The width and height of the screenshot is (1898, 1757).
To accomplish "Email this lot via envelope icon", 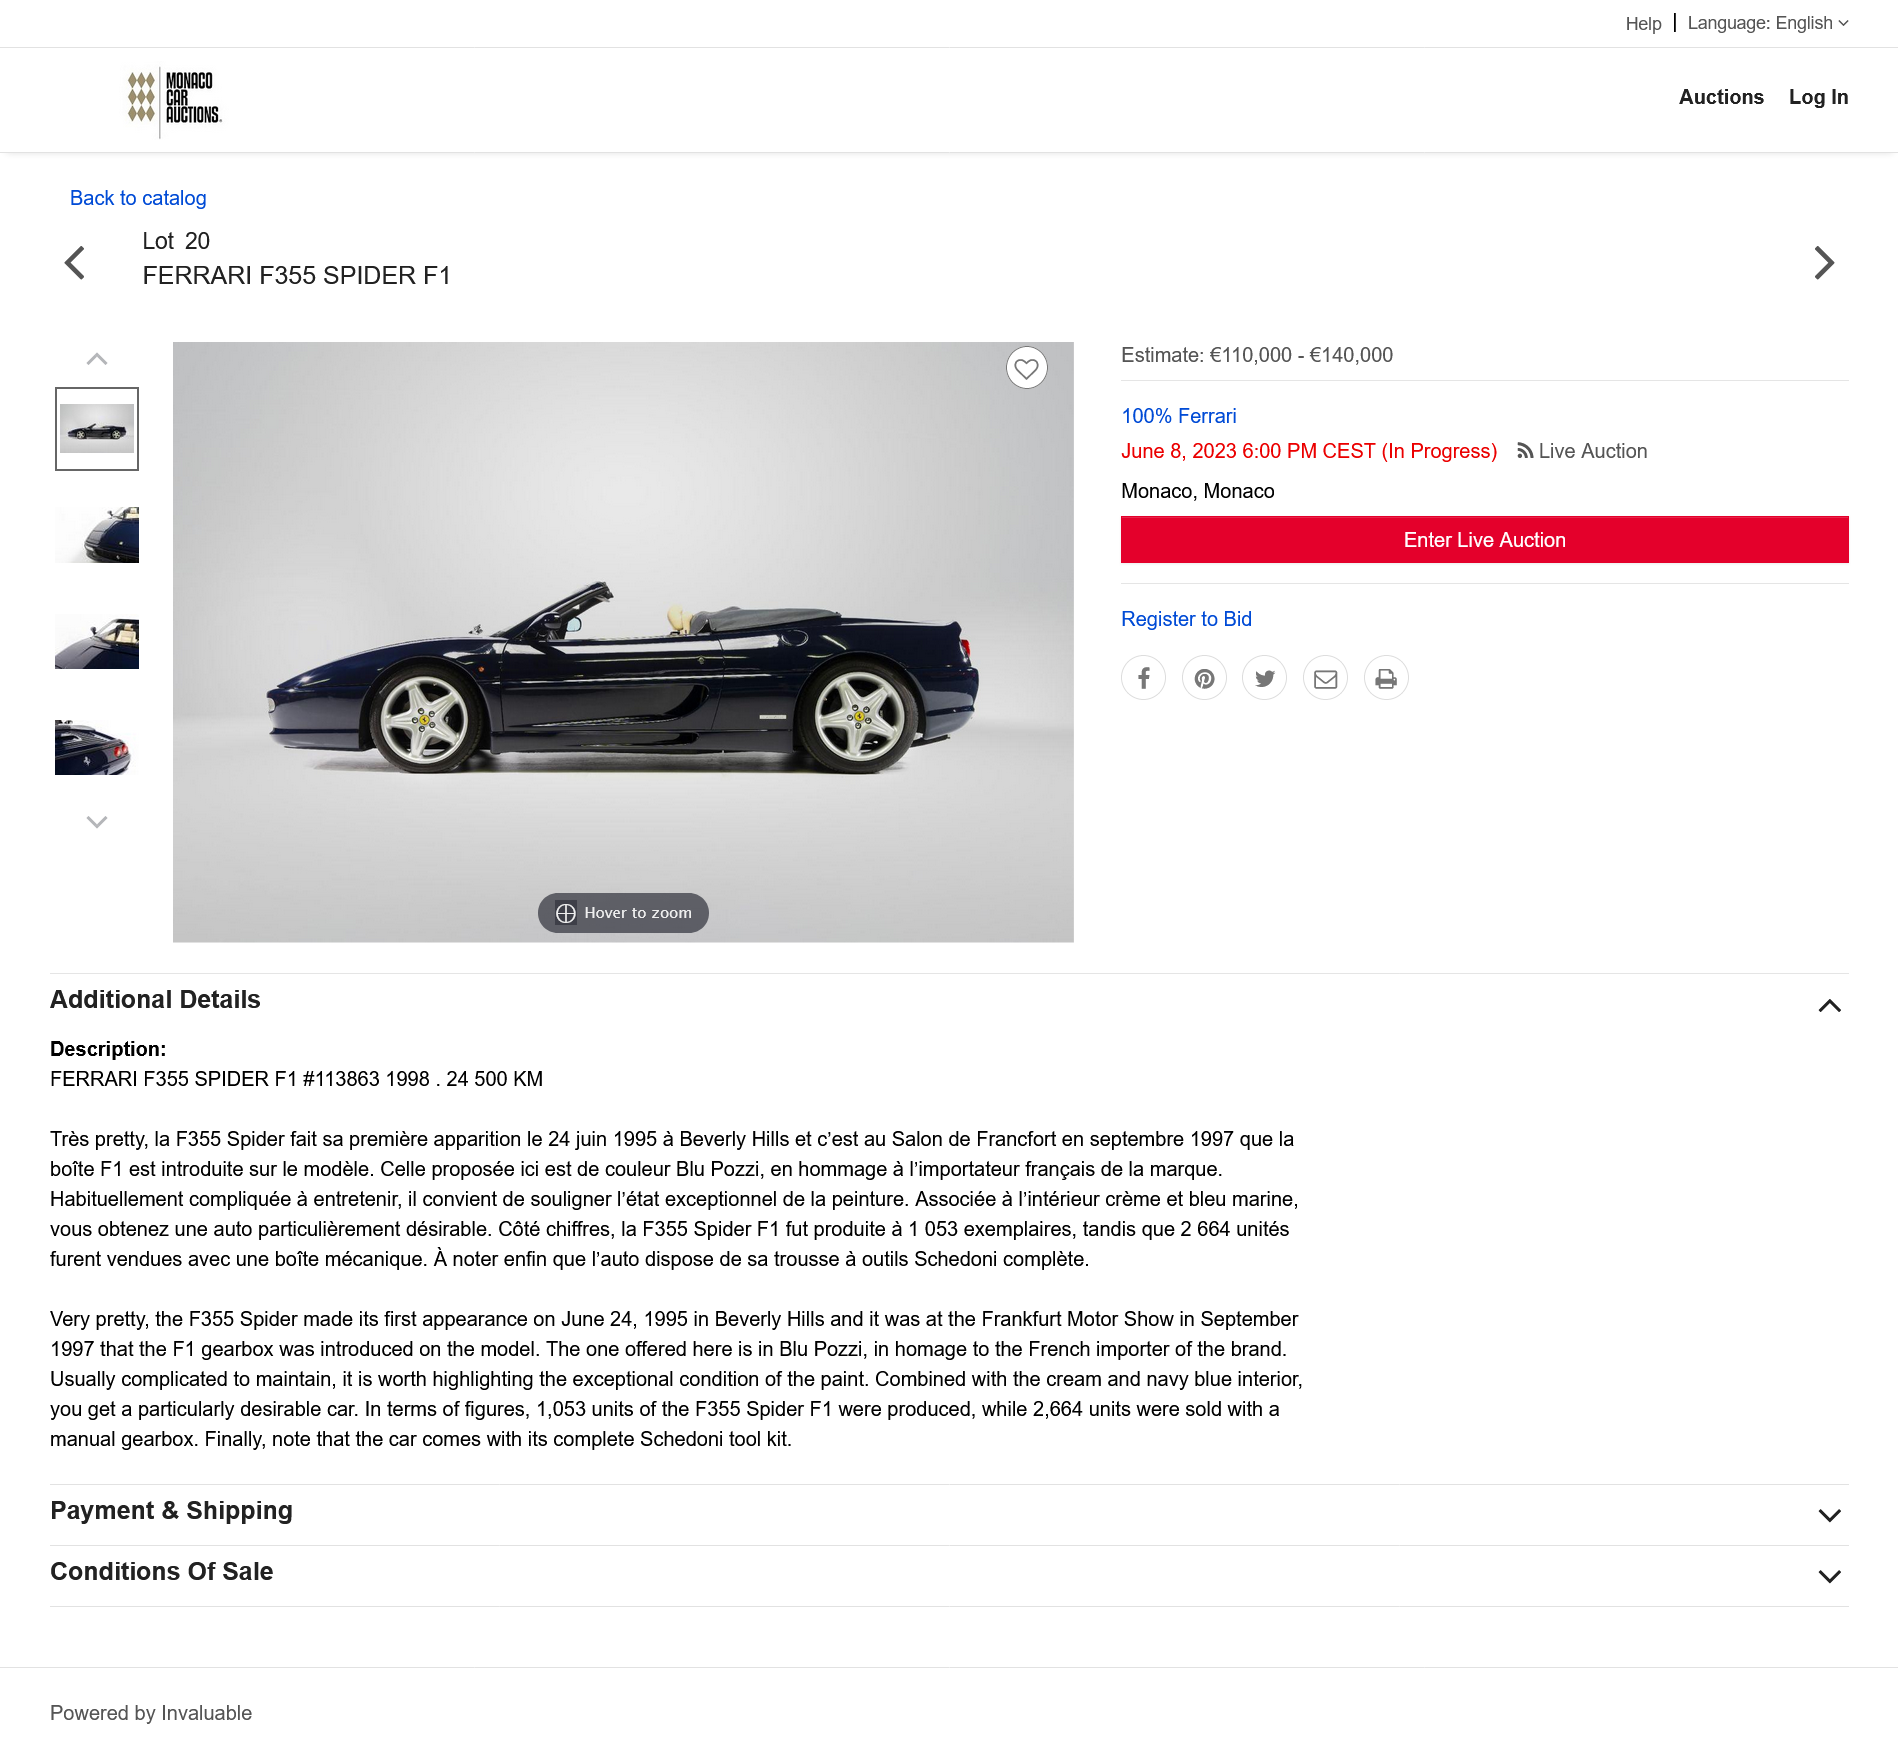I will 1325,678.
